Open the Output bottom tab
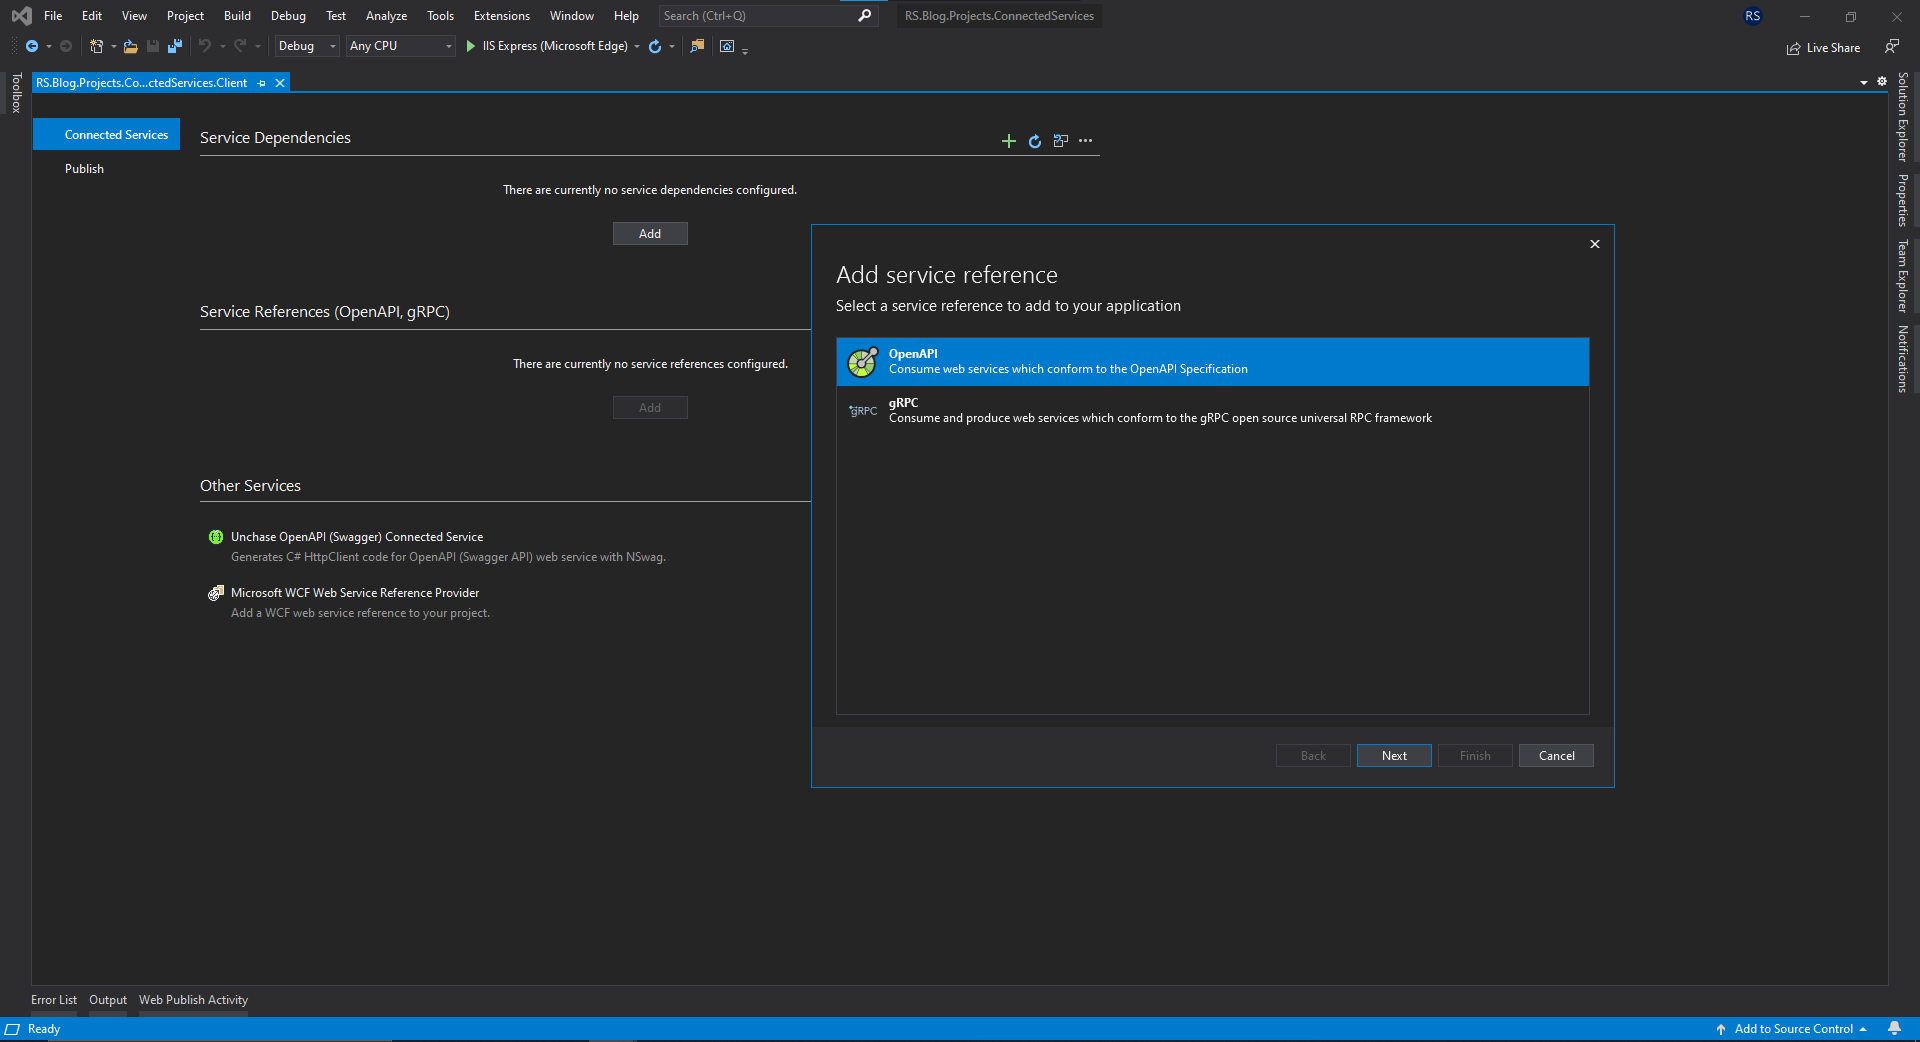This screenshot has height=1042, width=1920. pos(108,1000)
